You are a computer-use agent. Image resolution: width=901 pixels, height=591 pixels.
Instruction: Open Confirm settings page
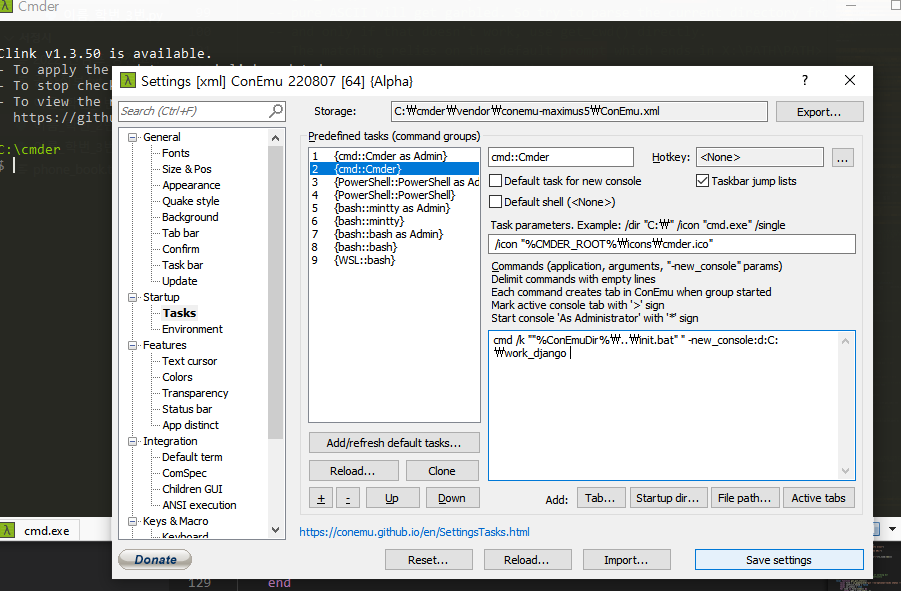[180, 249]
